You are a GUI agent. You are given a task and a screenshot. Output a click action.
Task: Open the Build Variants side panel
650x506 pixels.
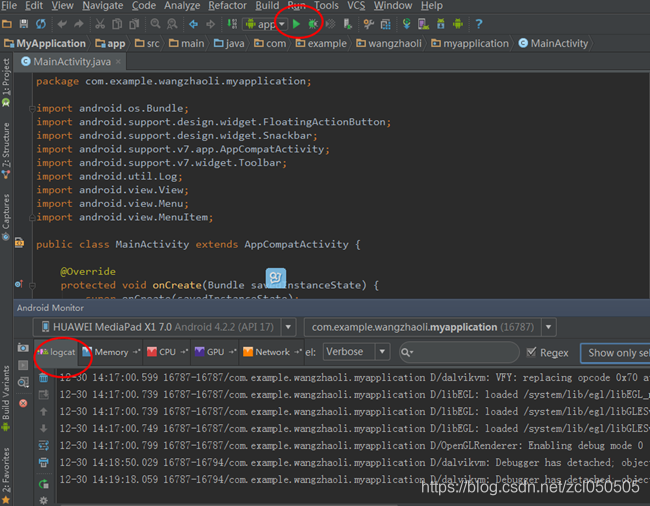tap(6, 399)
